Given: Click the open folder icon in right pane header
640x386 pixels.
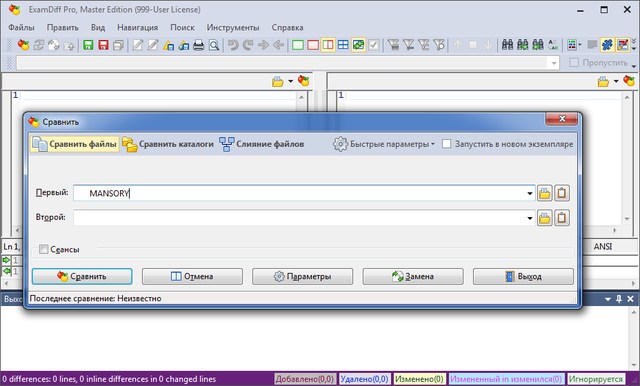Looking at the screenshot, I should pyautogui.click(x=603, y=82).
